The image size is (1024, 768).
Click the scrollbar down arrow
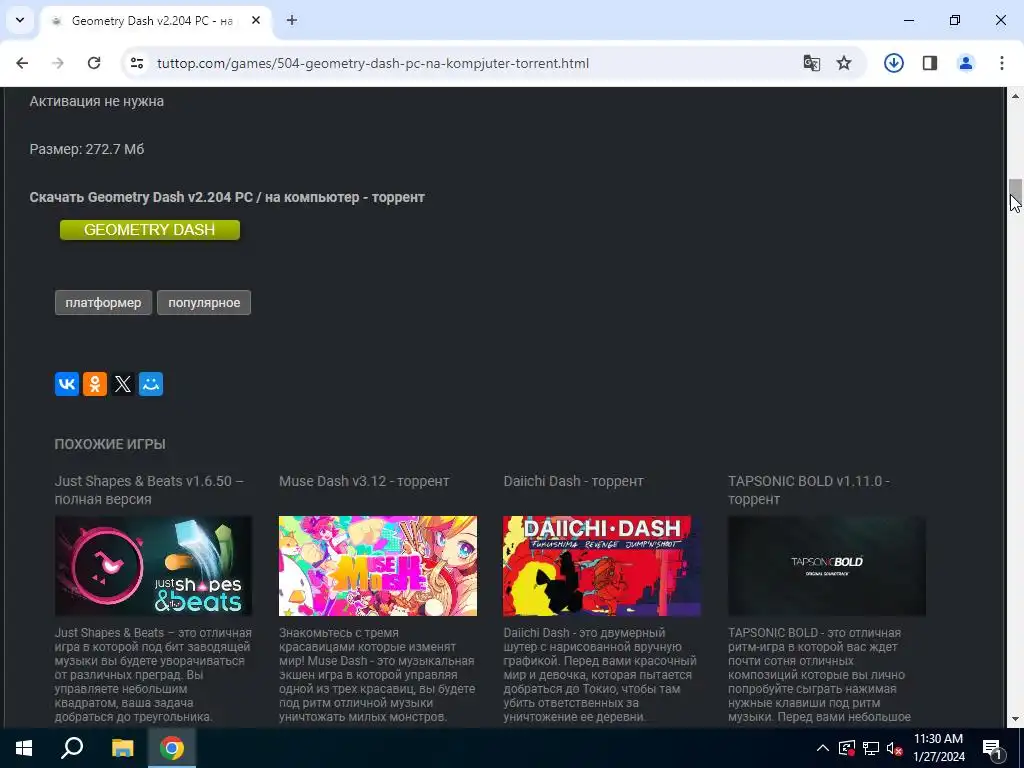1015,720
